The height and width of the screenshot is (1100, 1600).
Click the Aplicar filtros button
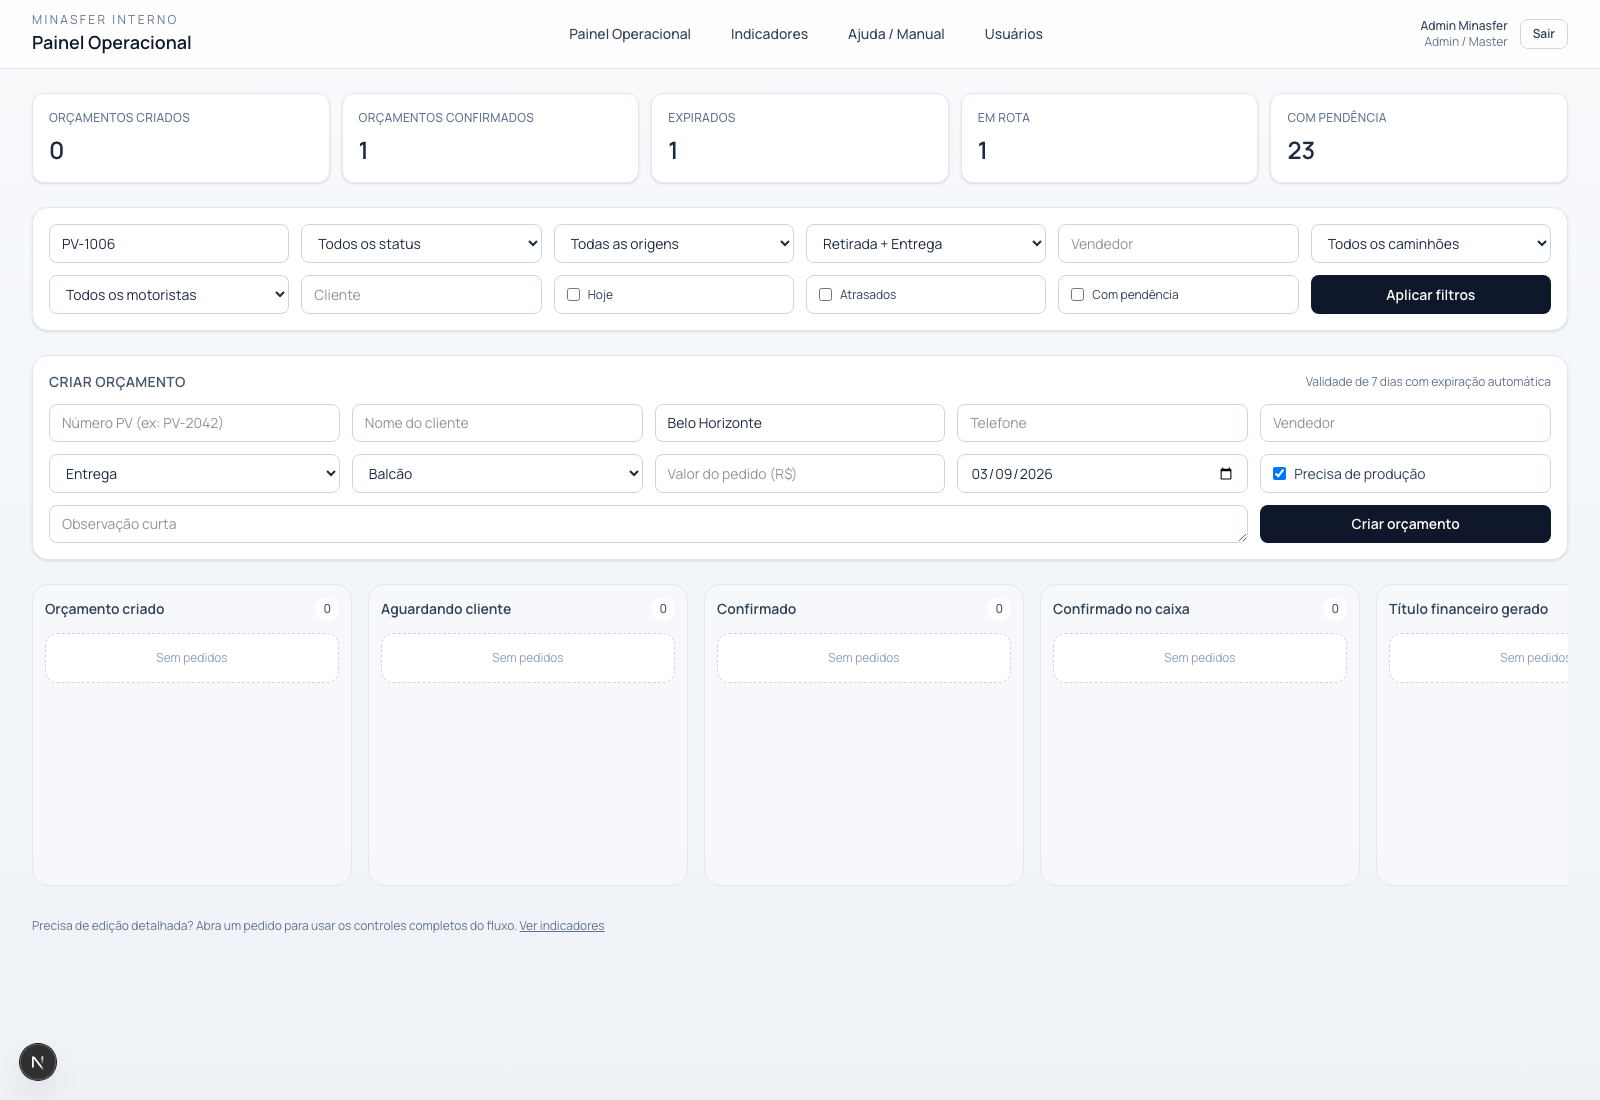pyautogui.click(x=1430, y=295)
